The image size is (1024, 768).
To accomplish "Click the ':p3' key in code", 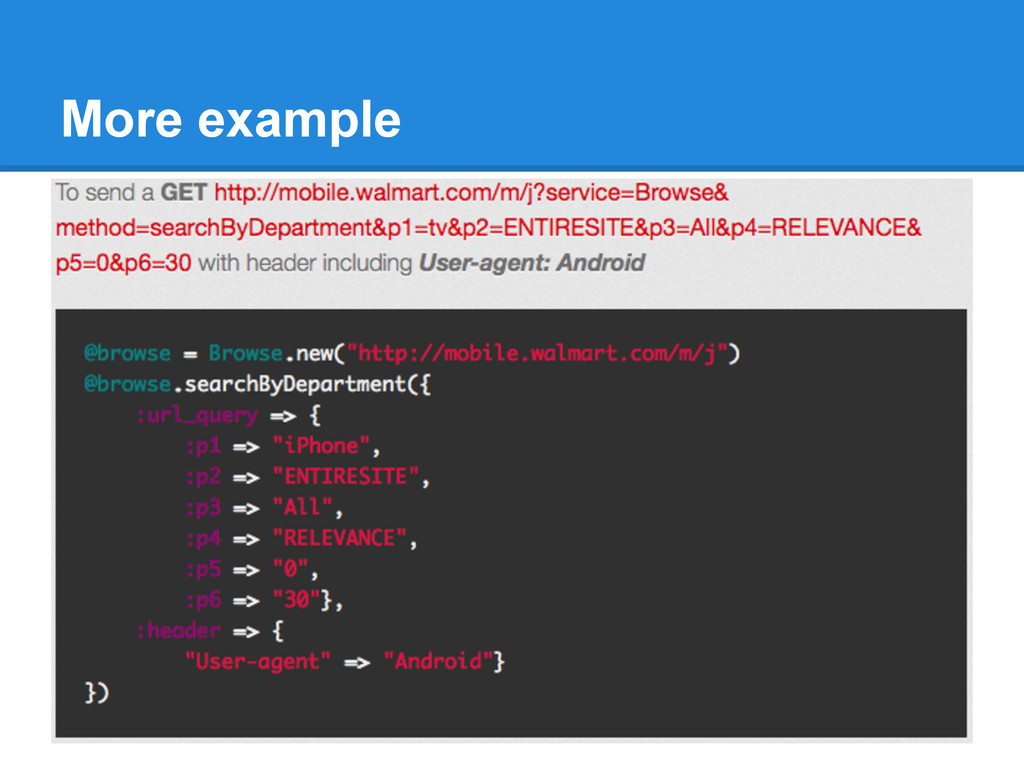I will (x=204, y=507).
